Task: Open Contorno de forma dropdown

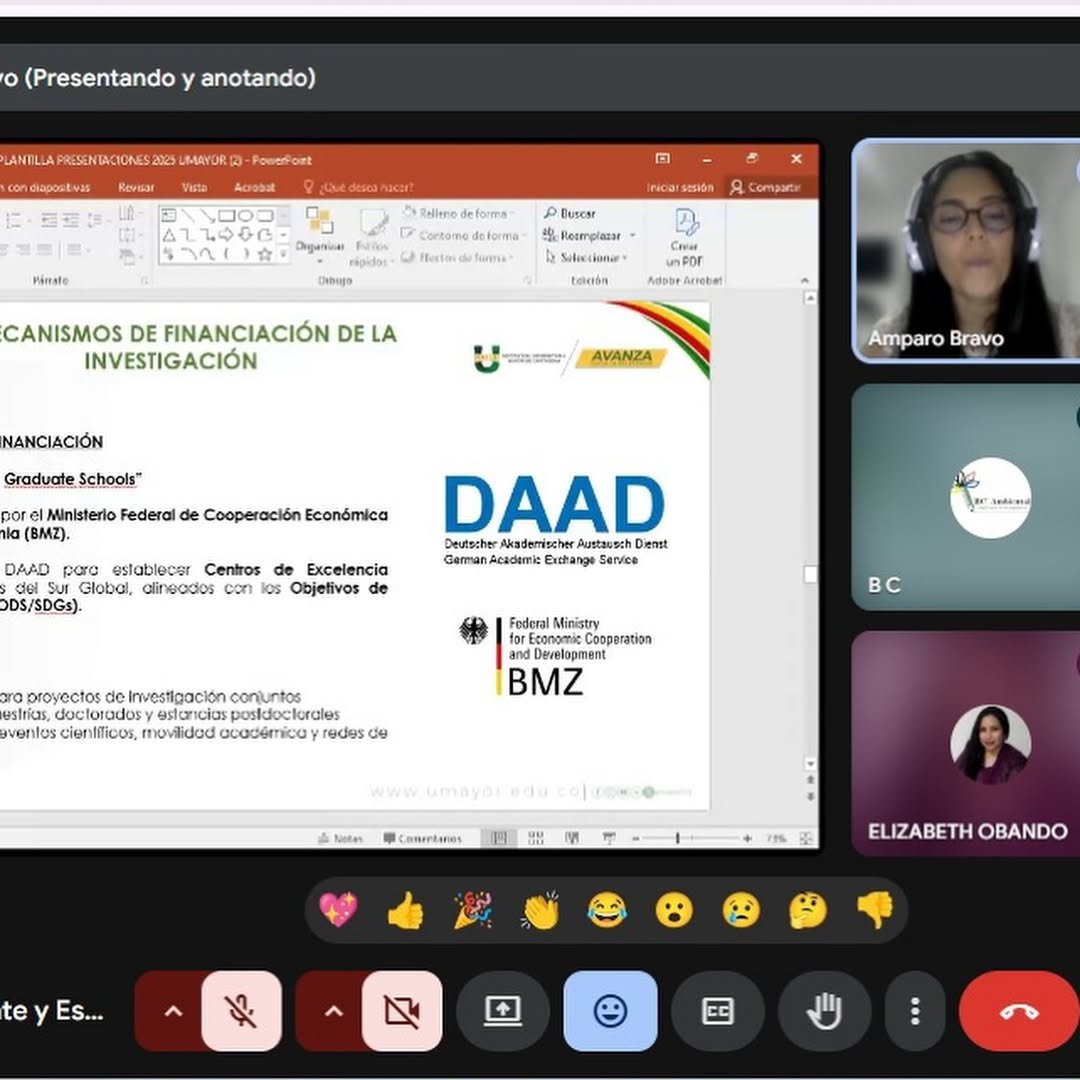Action: point(463,236)
